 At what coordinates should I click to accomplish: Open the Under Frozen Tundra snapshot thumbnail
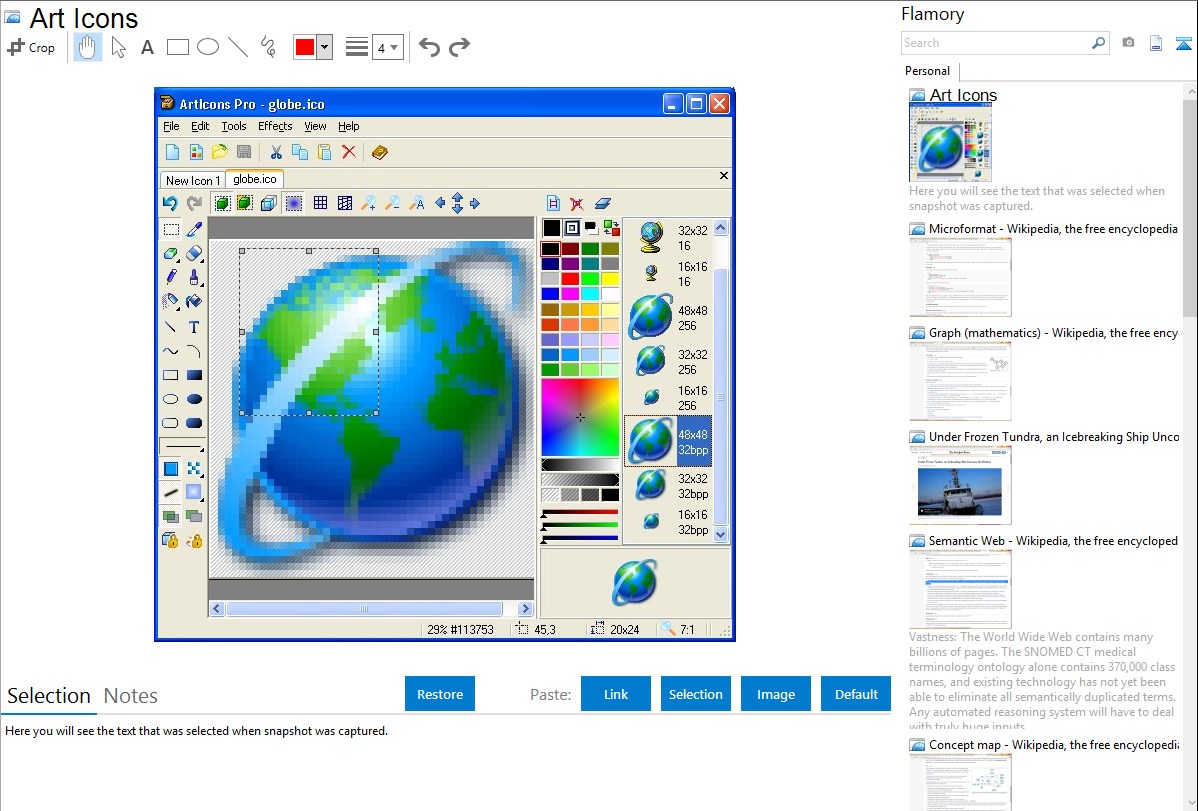click(960, 485)
